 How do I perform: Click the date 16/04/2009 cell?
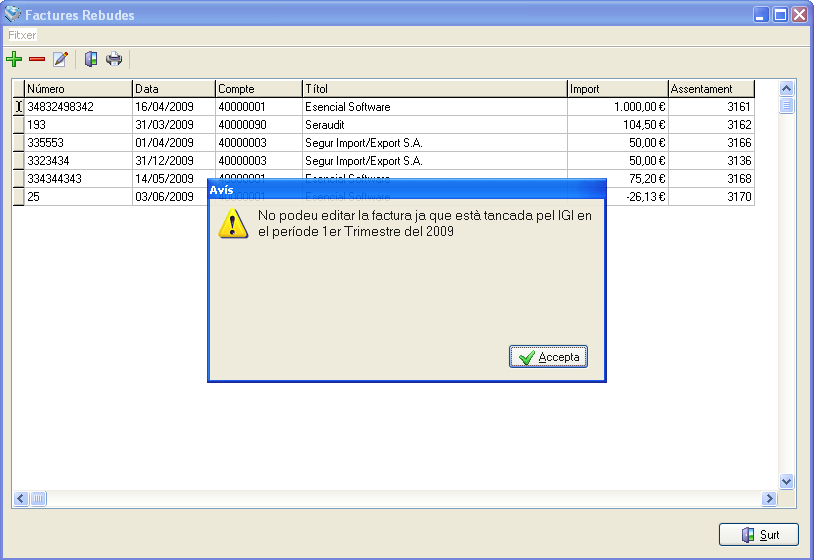173,107
